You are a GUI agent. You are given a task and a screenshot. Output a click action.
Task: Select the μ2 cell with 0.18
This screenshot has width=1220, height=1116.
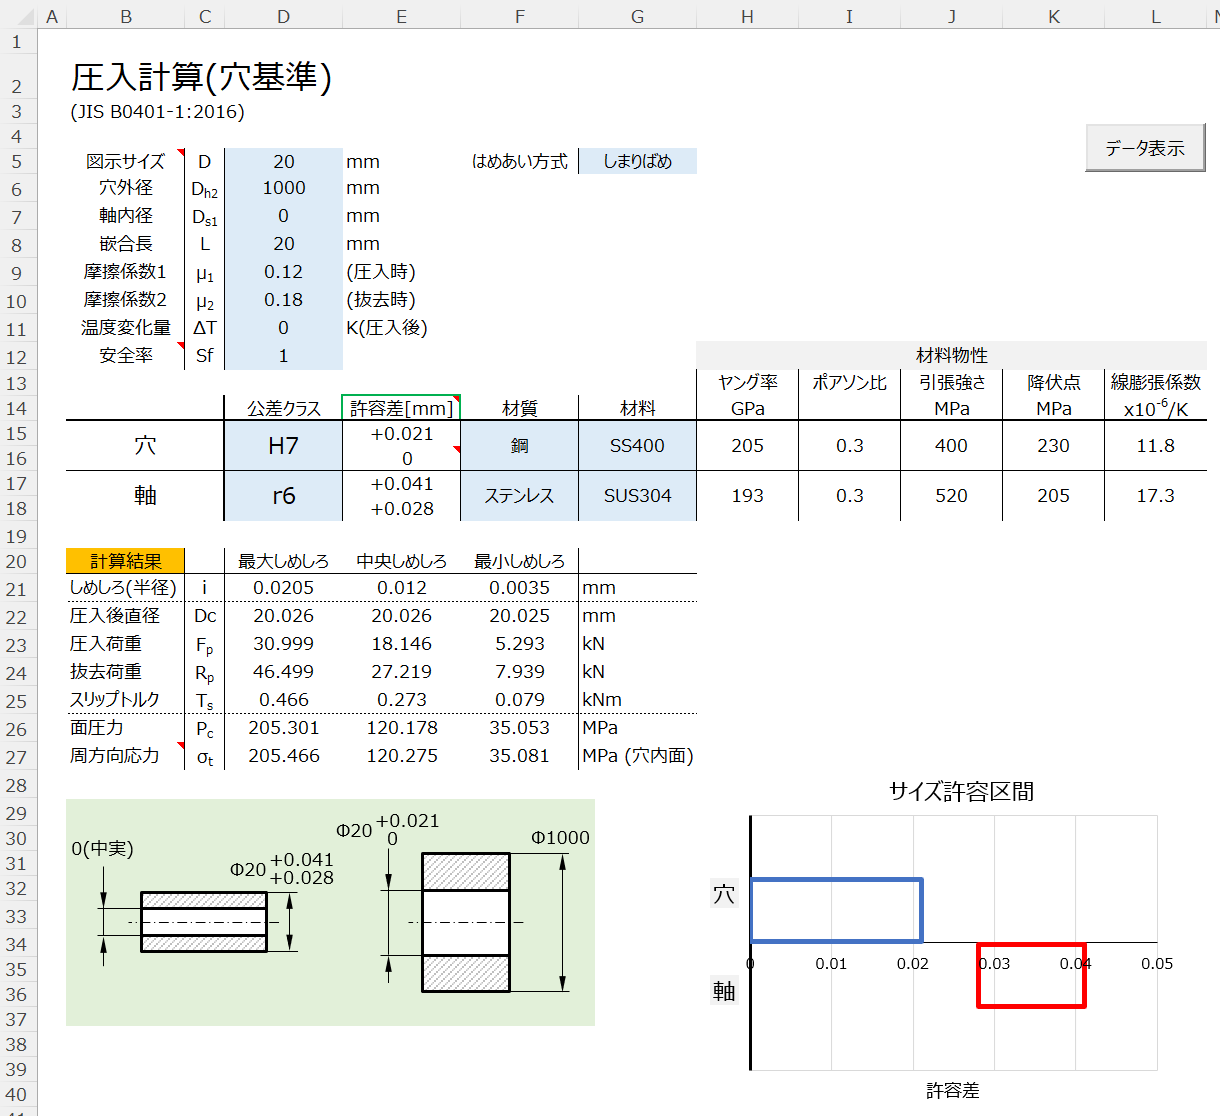point(284,300)
